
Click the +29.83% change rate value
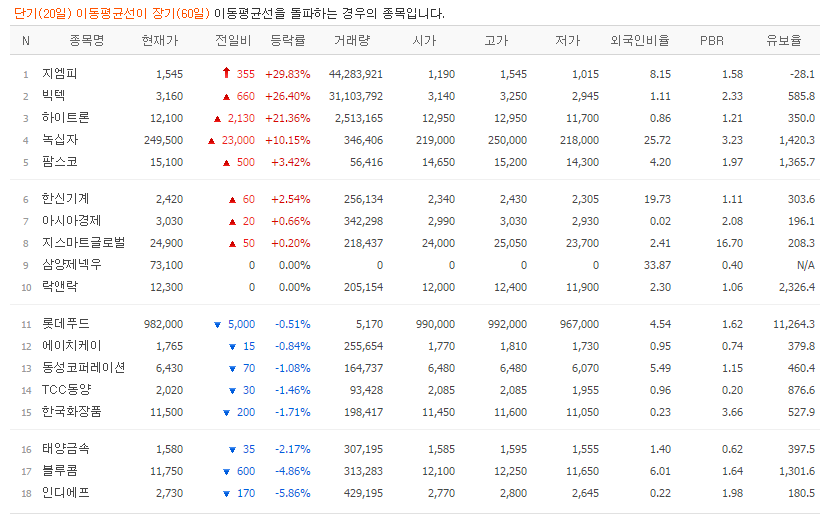[287, 74]
